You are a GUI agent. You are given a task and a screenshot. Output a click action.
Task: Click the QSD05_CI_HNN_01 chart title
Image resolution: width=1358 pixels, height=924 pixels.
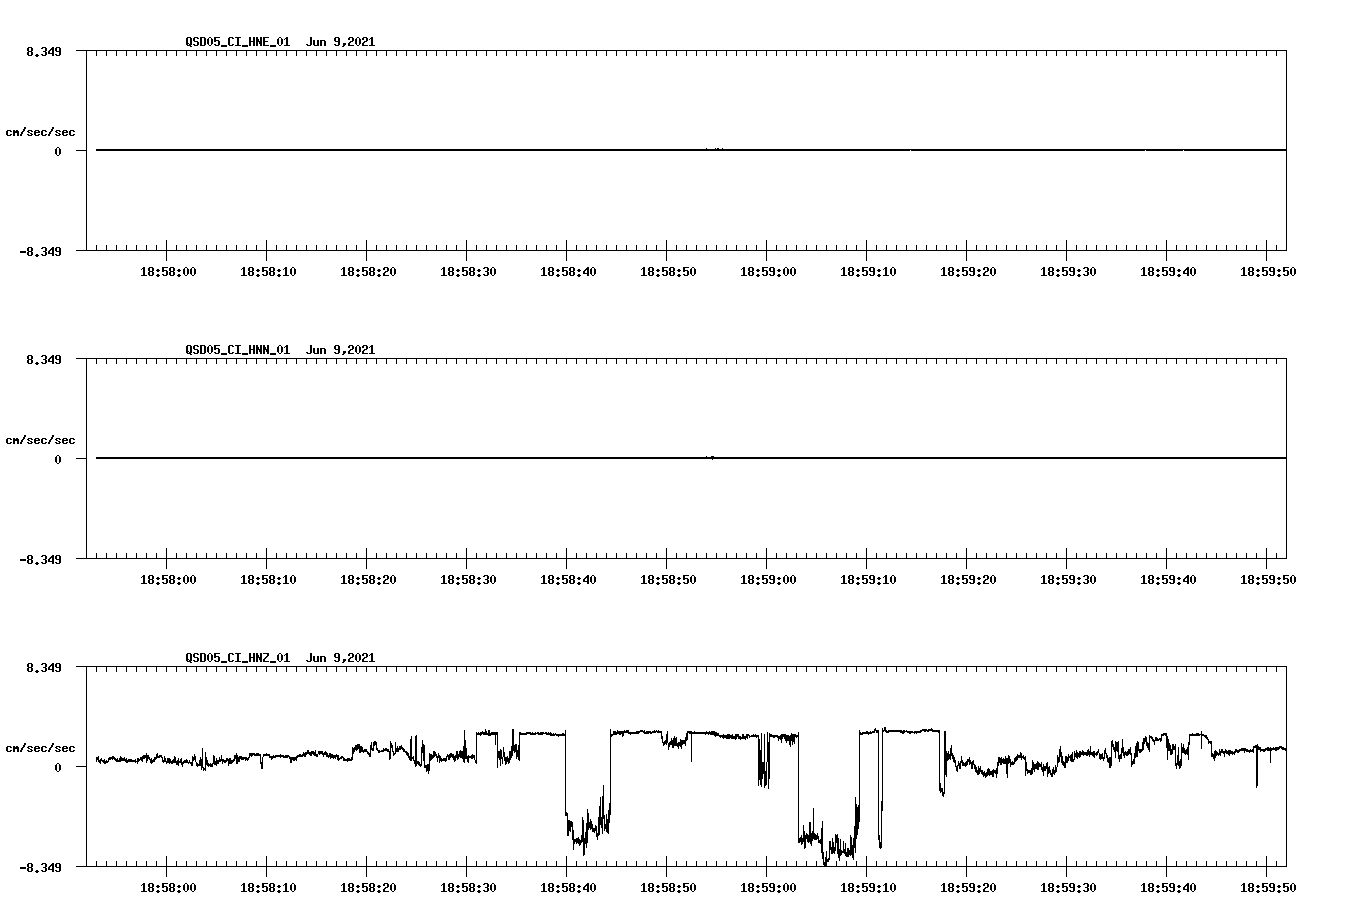[280, 350]
